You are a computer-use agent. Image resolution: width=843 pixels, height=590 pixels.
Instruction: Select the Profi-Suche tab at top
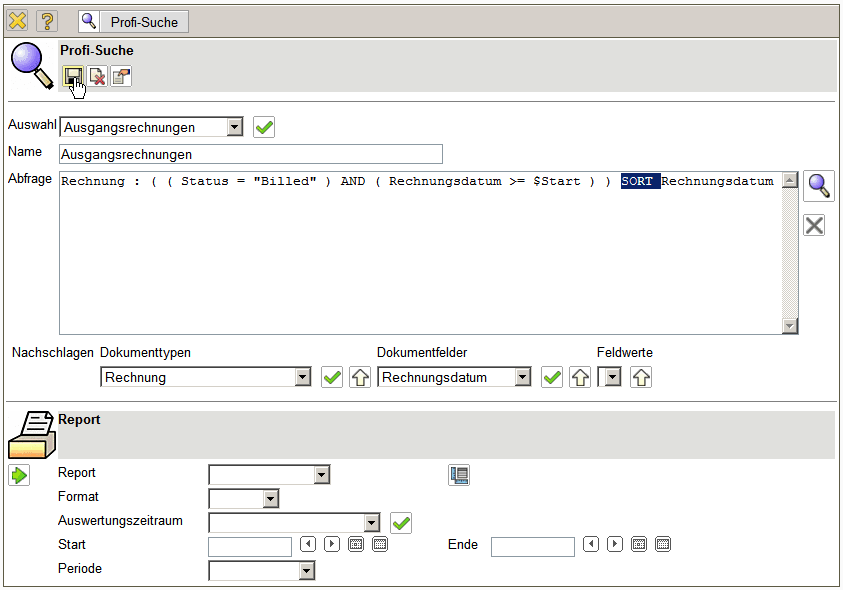click(x=133, y=21)
